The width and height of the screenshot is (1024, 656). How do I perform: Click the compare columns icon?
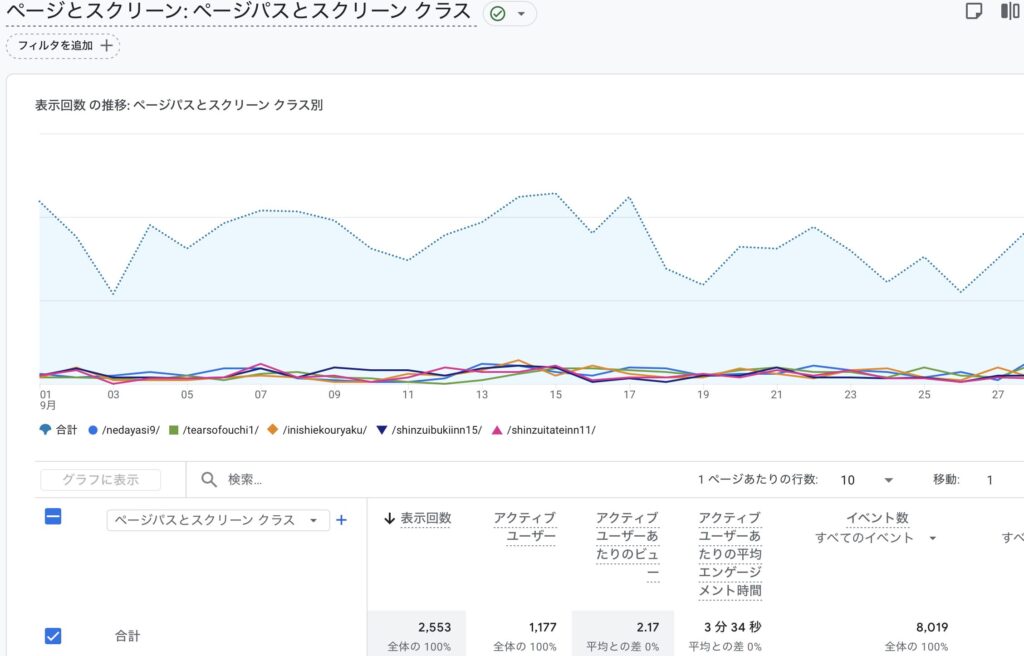click(1010, 12)
